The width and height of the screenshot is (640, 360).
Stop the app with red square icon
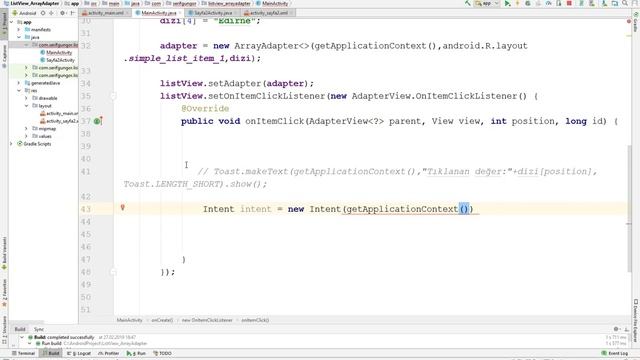(x=569, y=3)
